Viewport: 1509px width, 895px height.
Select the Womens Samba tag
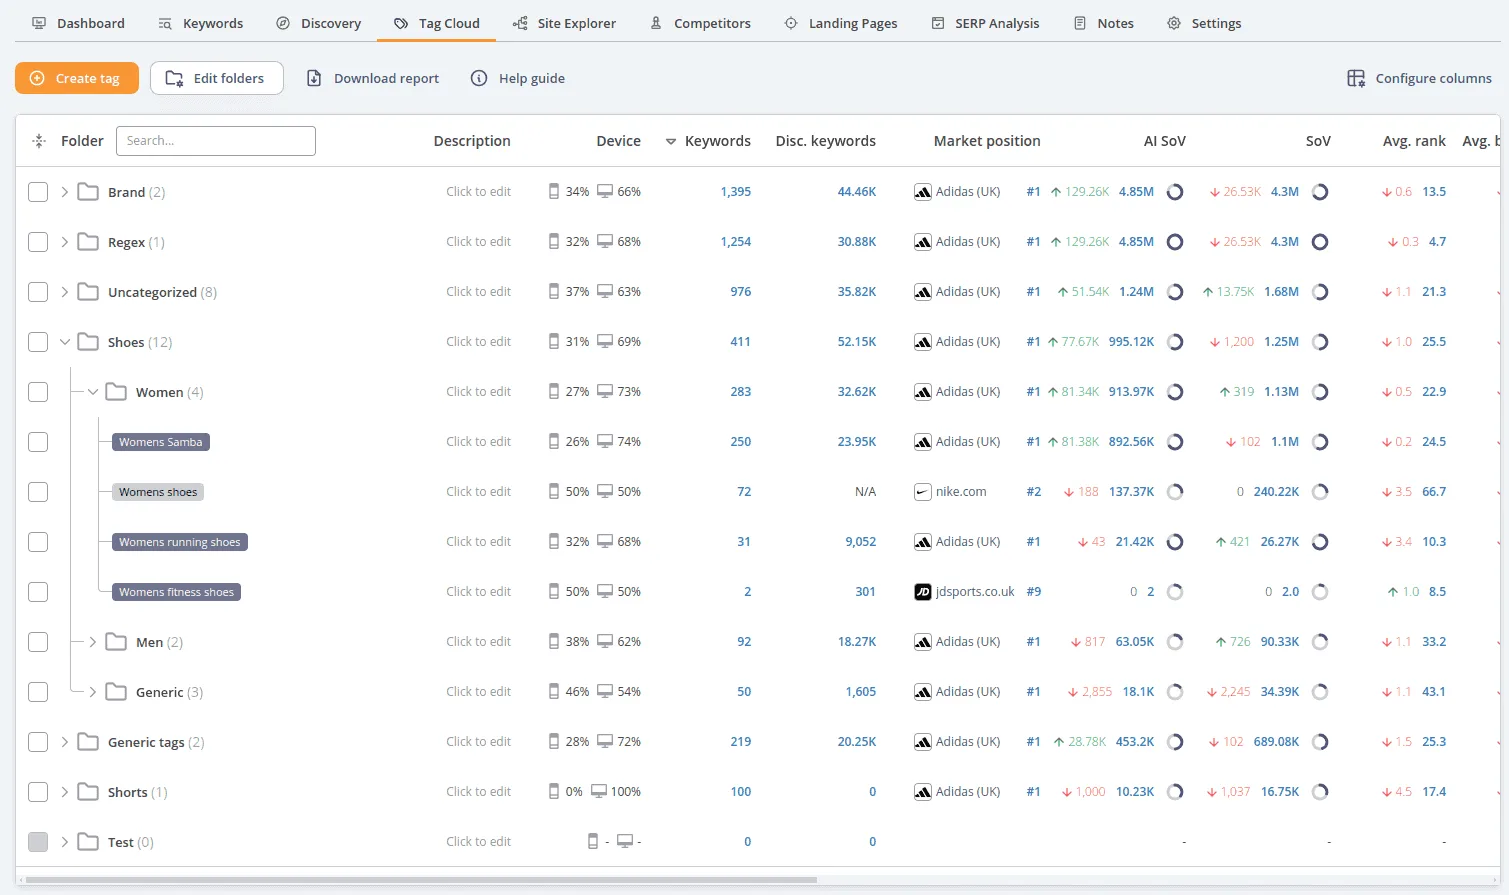coord(161,442)
